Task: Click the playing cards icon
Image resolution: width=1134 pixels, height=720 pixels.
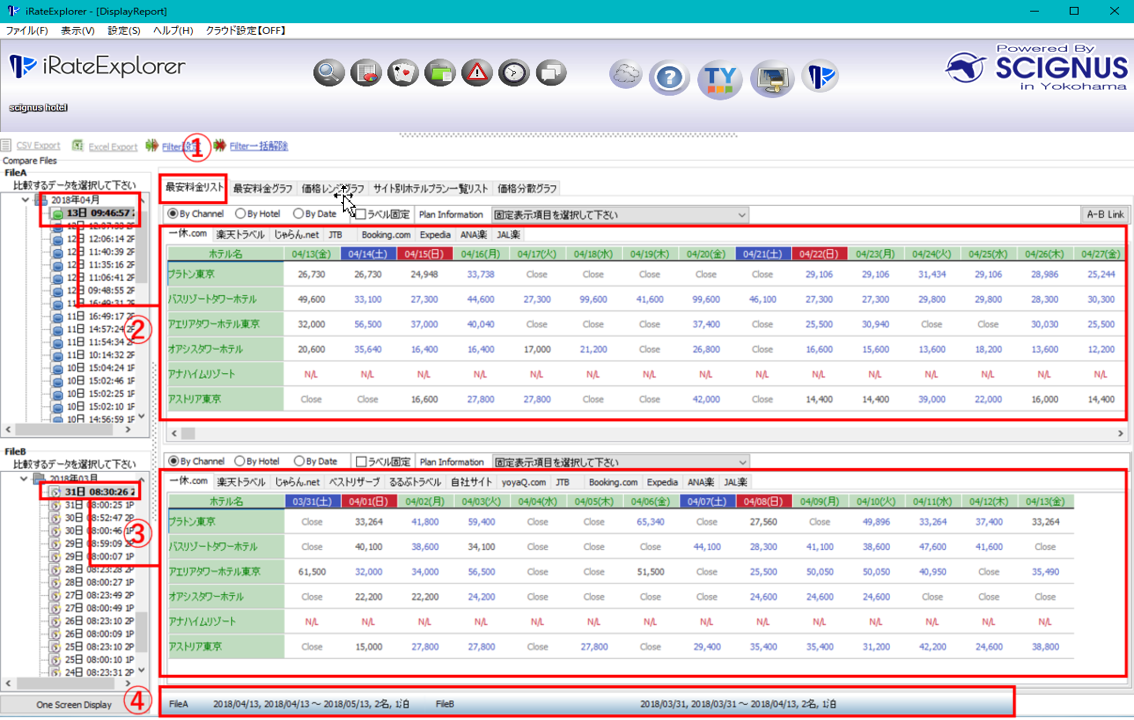Action: tap(402, 73)
